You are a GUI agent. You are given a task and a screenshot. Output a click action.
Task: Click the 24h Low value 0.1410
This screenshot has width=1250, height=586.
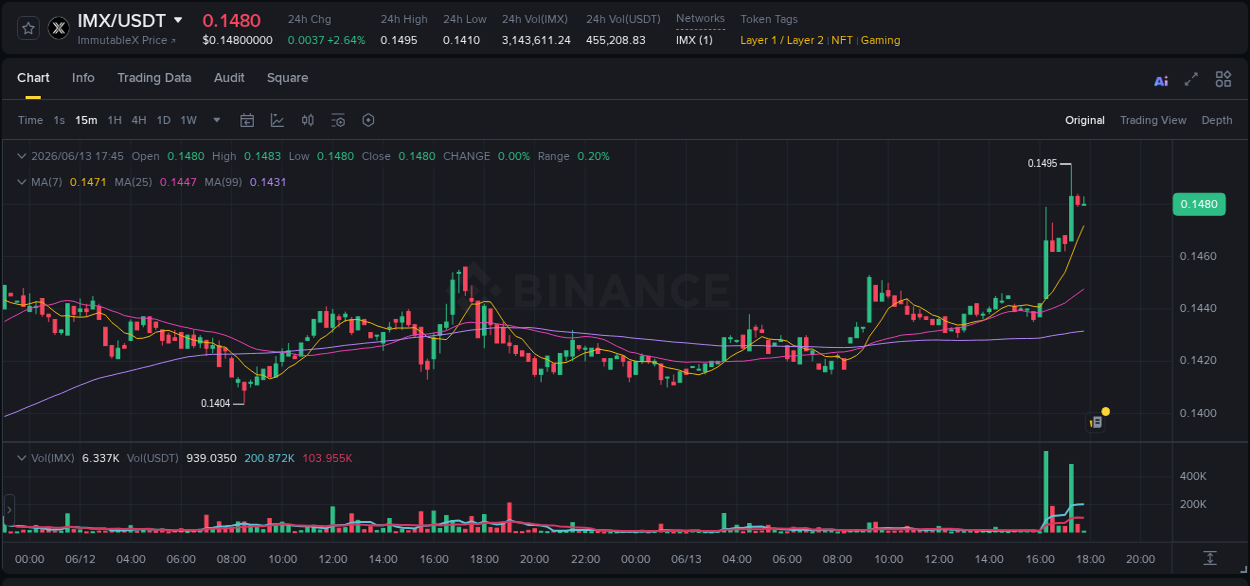(461, 40)
